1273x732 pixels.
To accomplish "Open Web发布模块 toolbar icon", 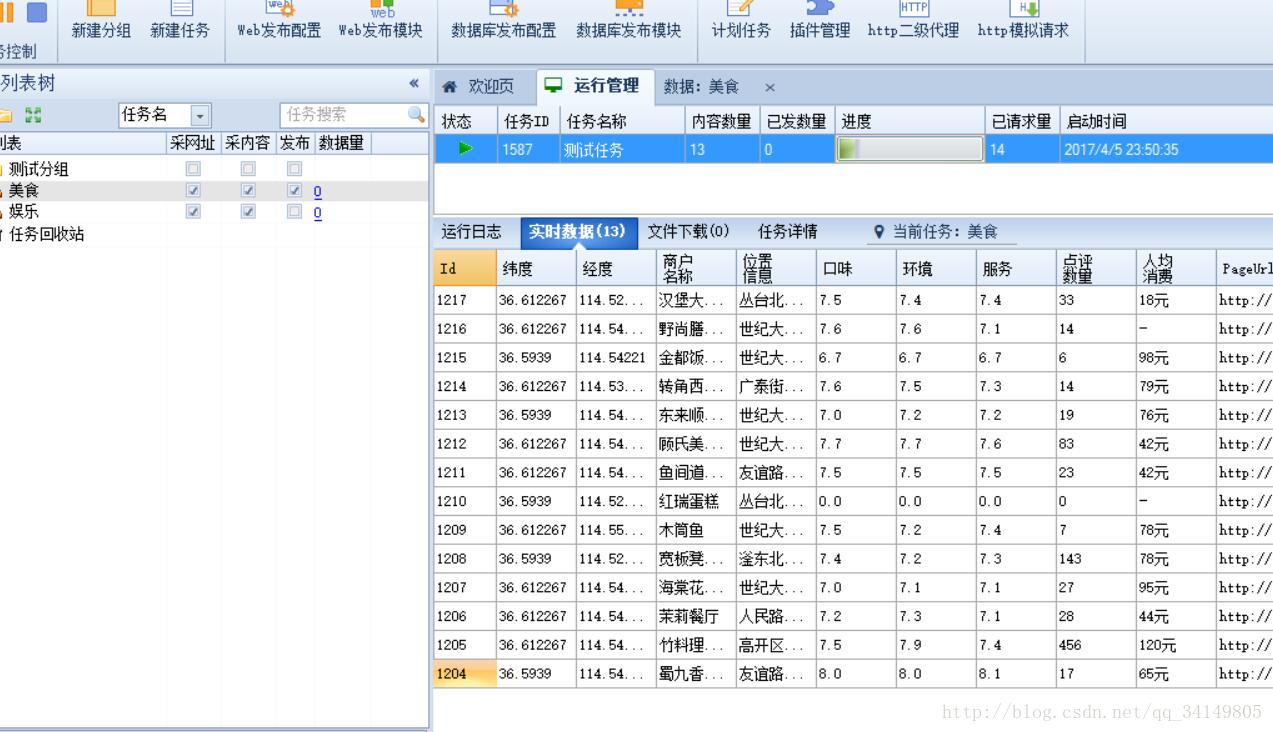I will (382, 8).
